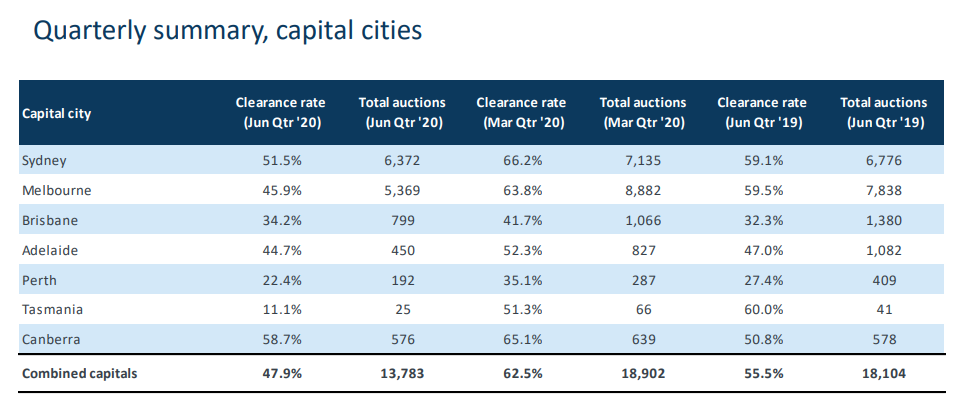This screenshot has width=955, height=411.
Task: Click the Clearance rate (Jun Qtr '19) header
Action: [762, 113]
